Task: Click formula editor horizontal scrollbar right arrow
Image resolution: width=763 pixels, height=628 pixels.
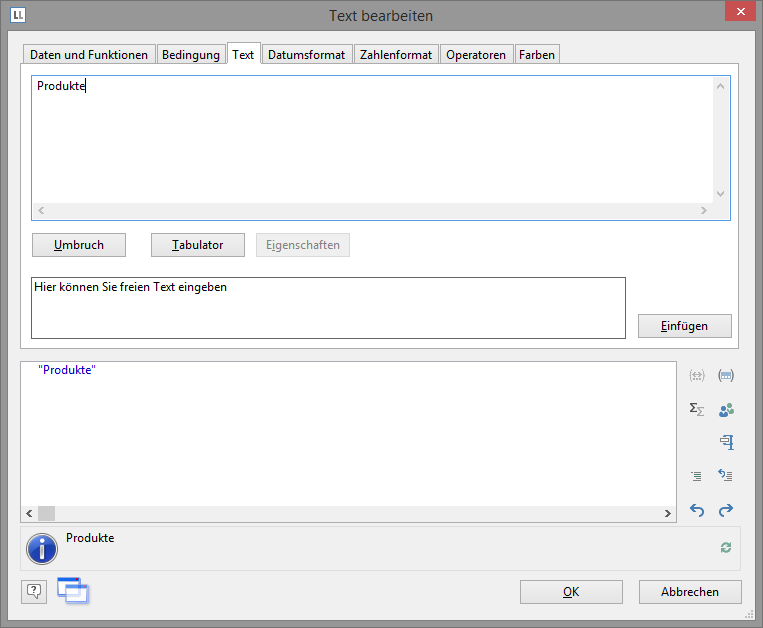Action: (668, 513)
